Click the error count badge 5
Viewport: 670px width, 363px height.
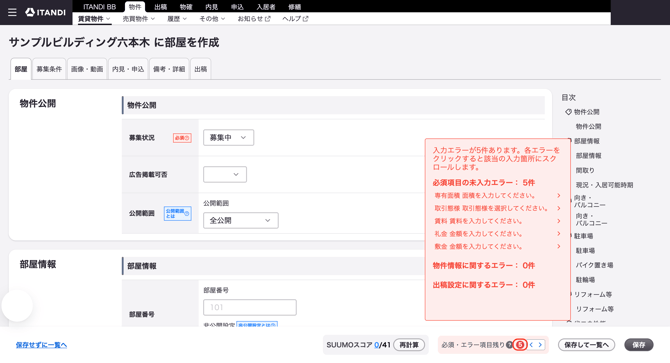pyautogui.click(x=520, y=345)
